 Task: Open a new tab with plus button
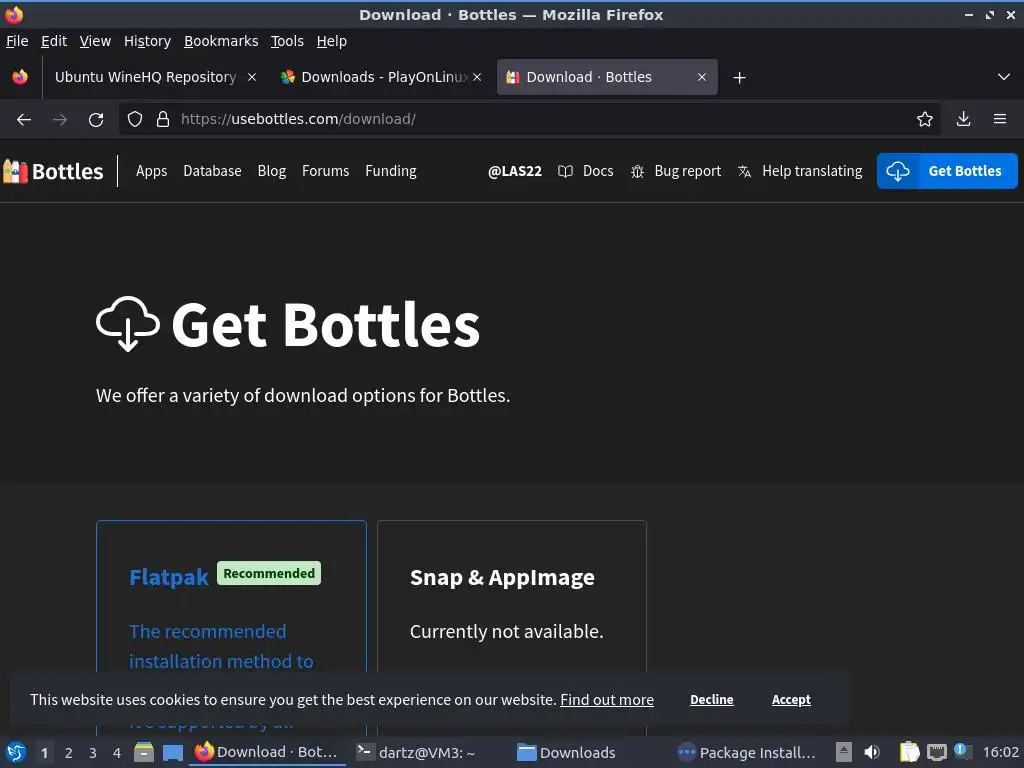(739, 78)
